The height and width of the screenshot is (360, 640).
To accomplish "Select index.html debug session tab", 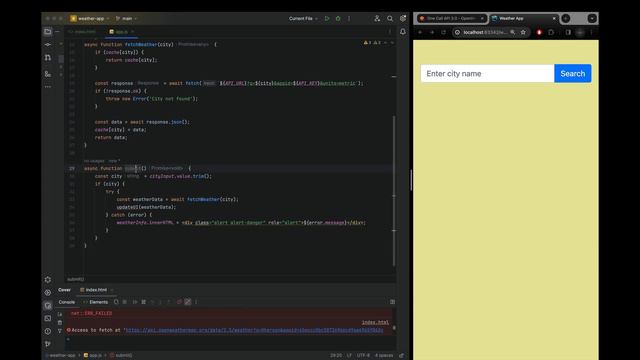I will [x=96, y=290].
